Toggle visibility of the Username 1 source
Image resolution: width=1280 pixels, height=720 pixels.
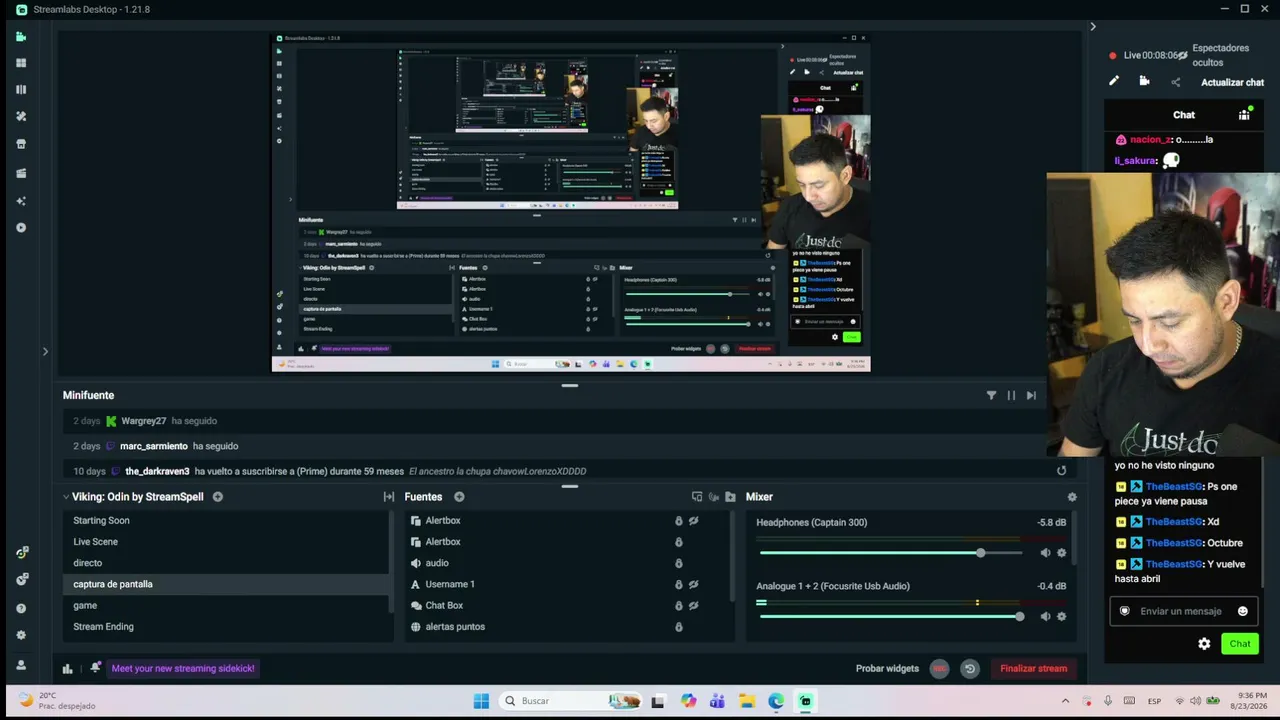tap(693, 584)
